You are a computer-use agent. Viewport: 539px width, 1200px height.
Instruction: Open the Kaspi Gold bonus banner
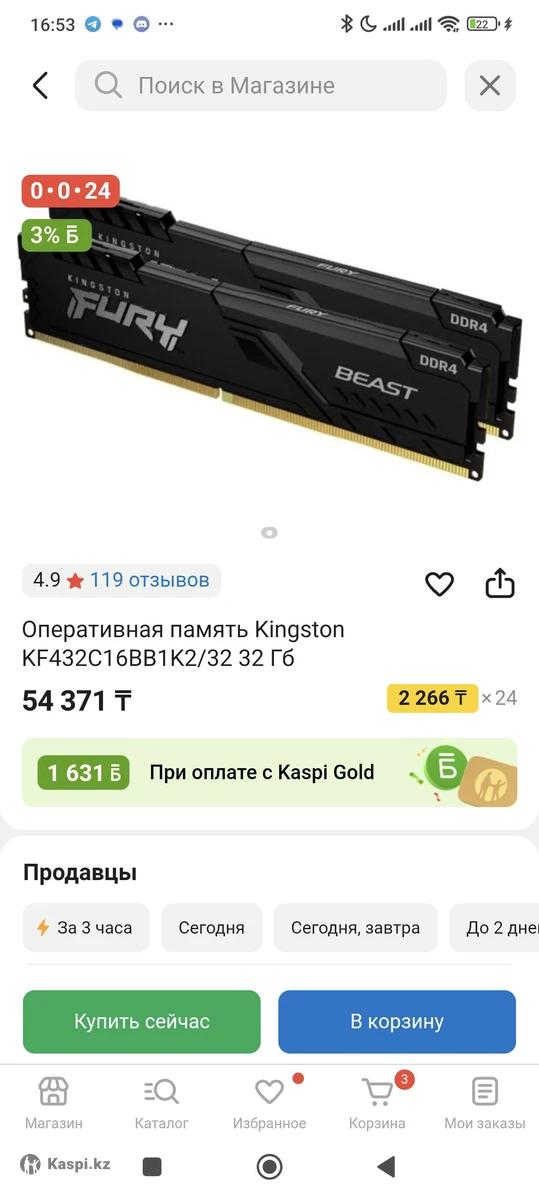coord(270,773)
